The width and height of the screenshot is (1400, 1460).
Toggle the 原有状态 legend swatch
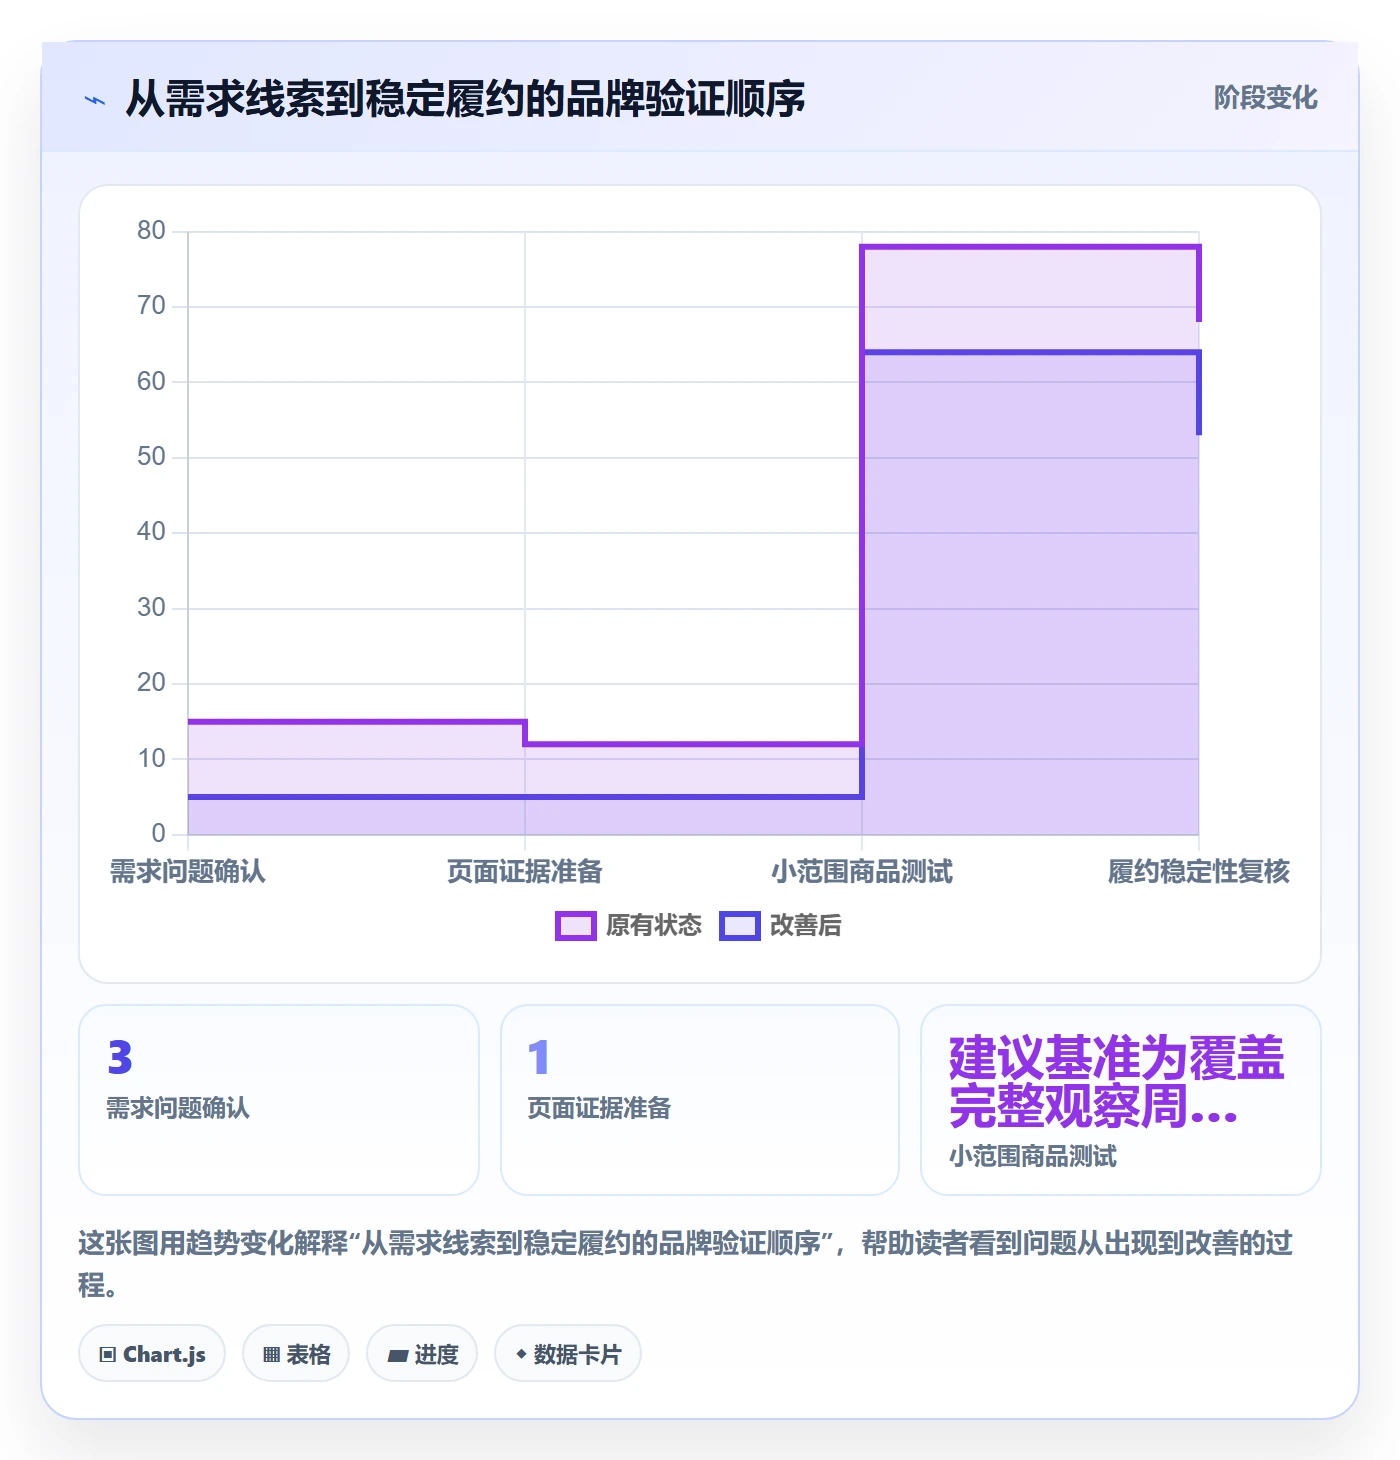(576, 926)
